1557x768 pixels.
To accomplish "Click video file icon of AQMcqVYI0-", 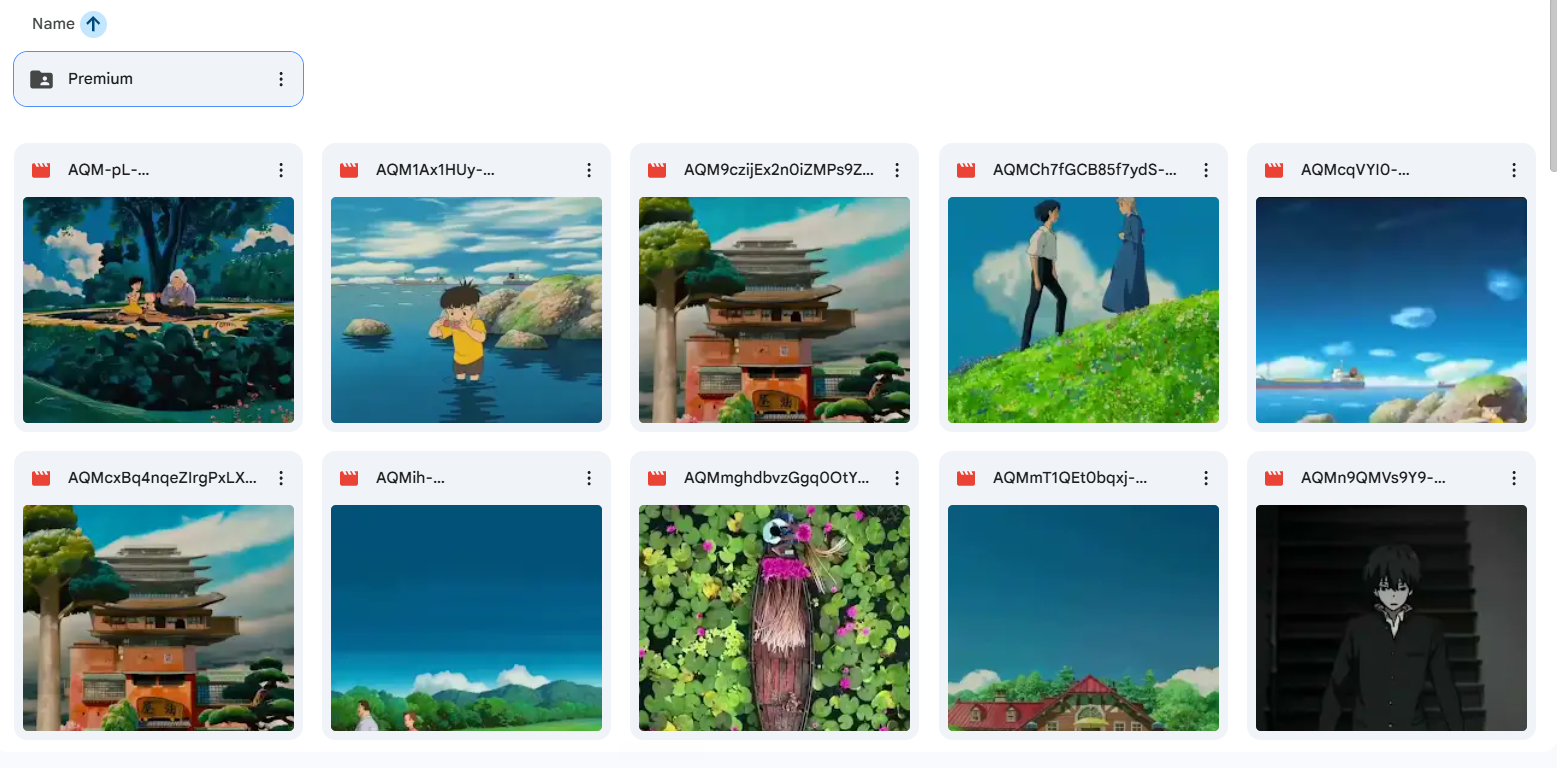I will [1274, 170].
